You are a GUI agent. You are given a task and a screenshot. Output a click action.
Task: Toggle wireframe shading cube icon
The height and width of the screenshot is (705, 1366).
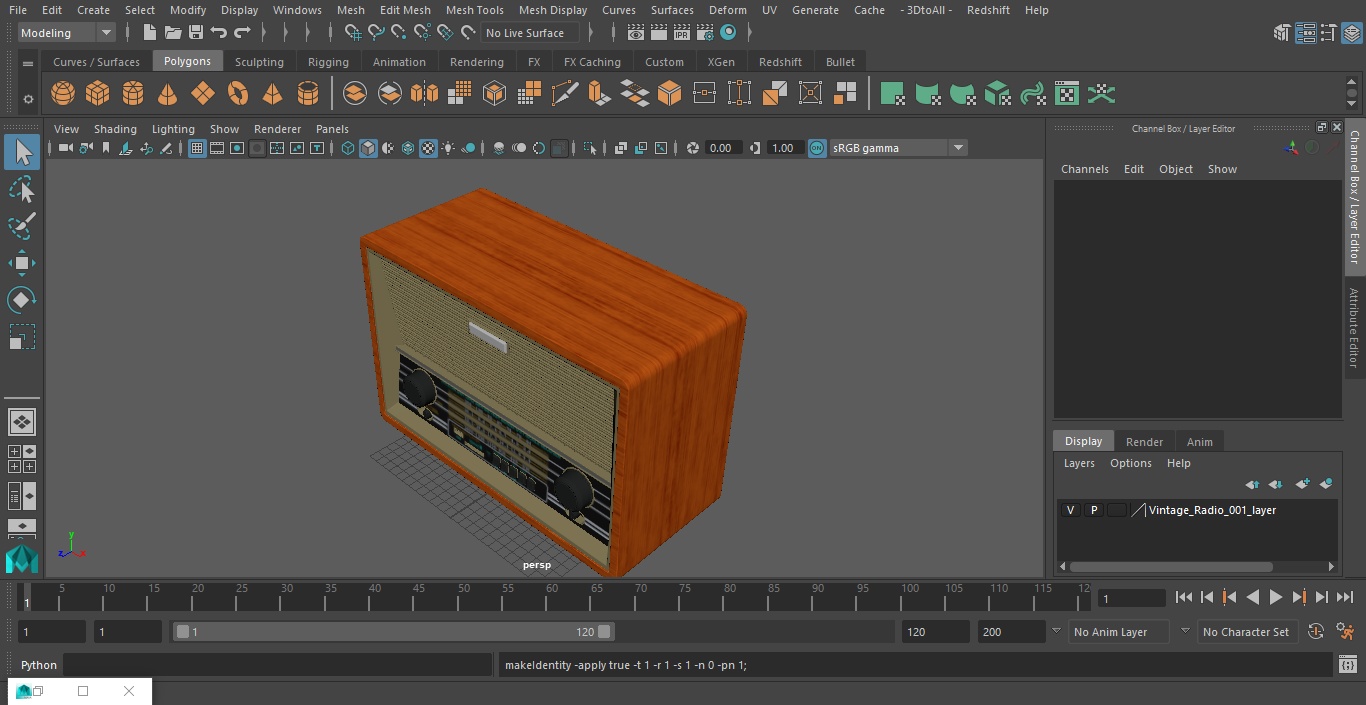click(x=348, y=148)
